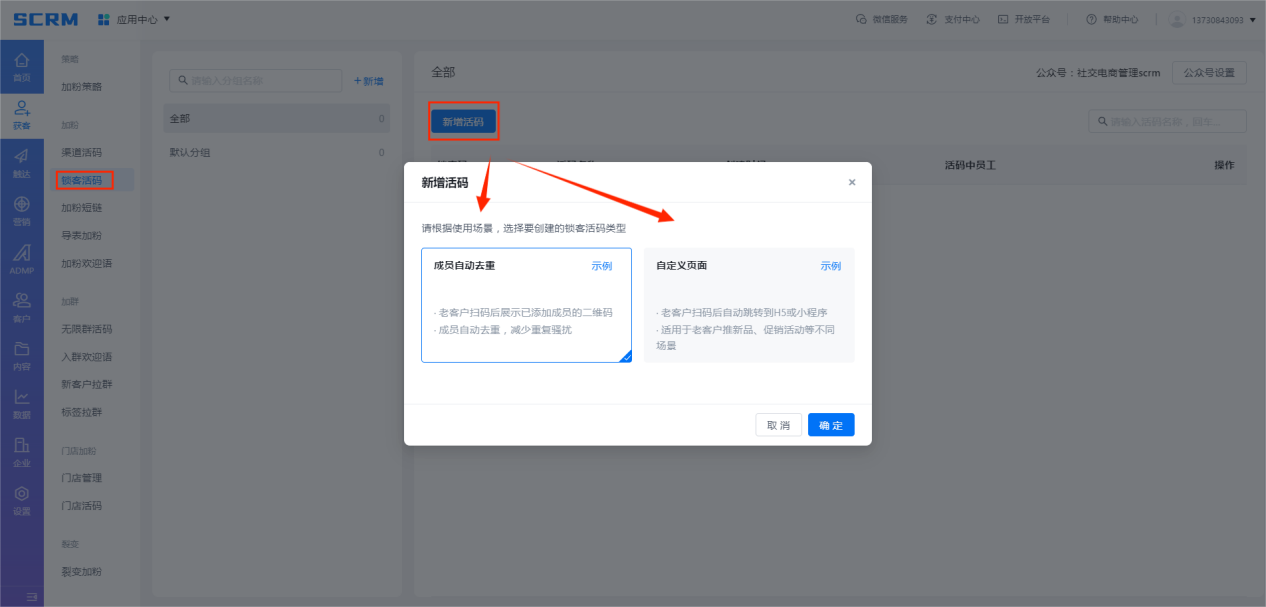
Task: Close the 新增活码 dialog with the X
Action: [852, 183]
